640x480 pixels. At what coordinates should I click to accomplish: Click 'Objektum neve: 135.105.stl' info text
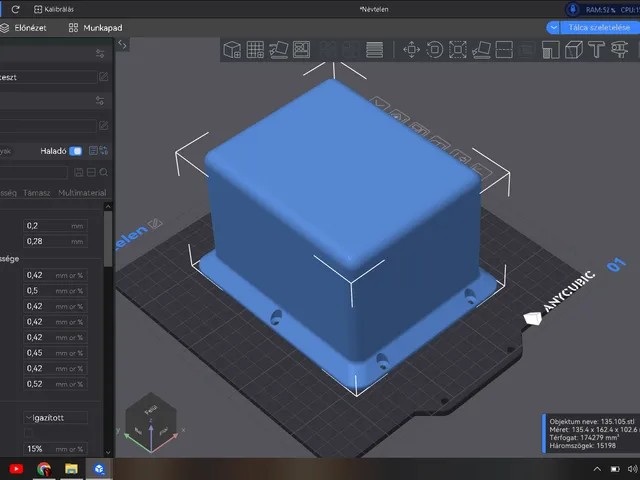point(591,422)
